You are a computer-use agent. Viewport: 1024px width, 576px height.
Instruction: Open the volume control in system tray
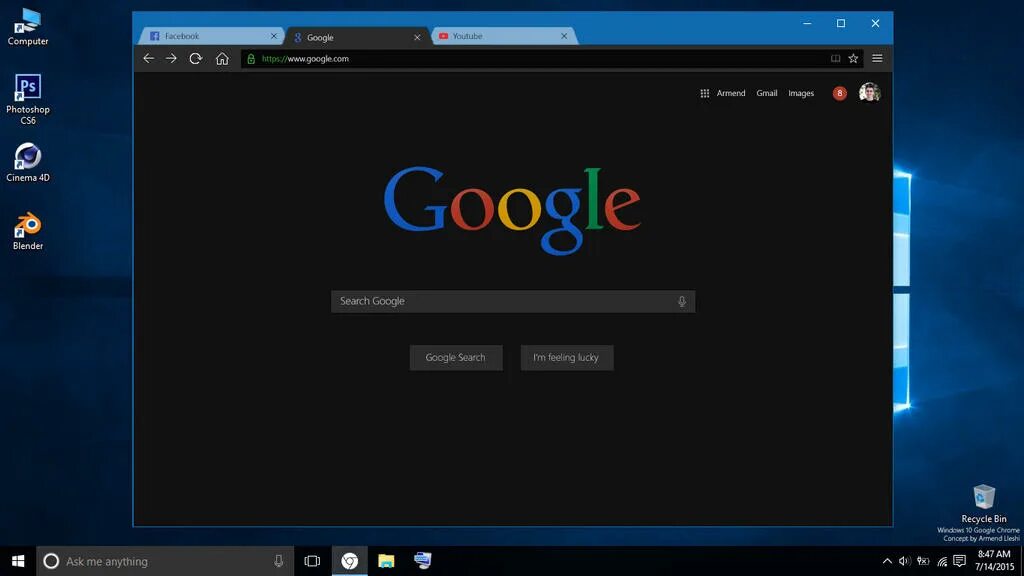904,561
